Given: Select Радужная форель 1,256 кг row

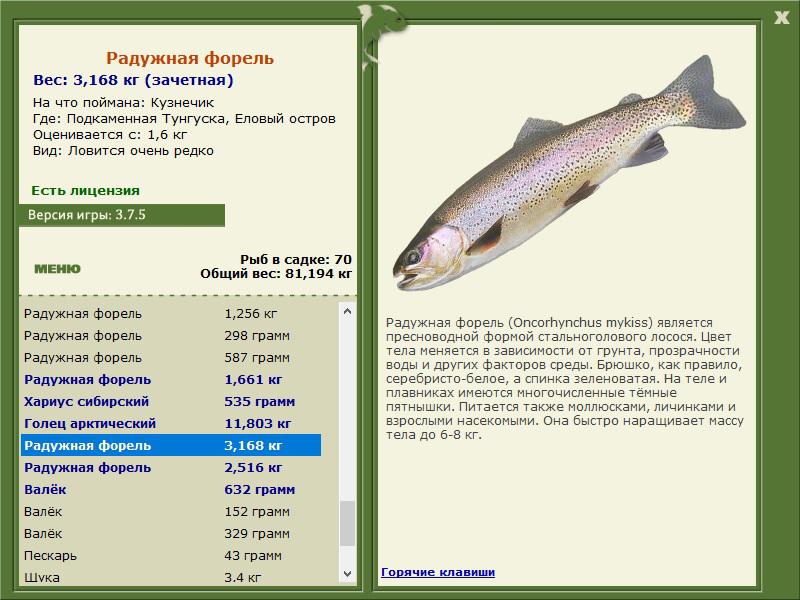Looking at the screenshot, I should point(171,313).
